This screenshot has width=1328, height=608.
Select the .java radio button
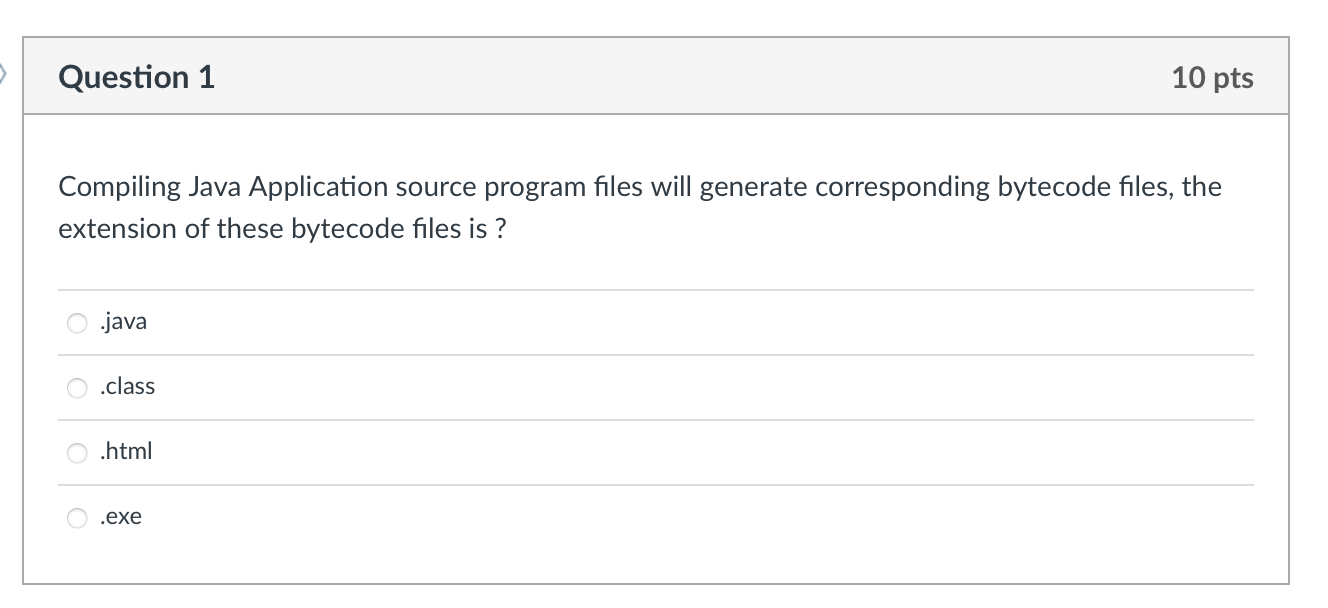pyautogui.click(x=77, y=323)
